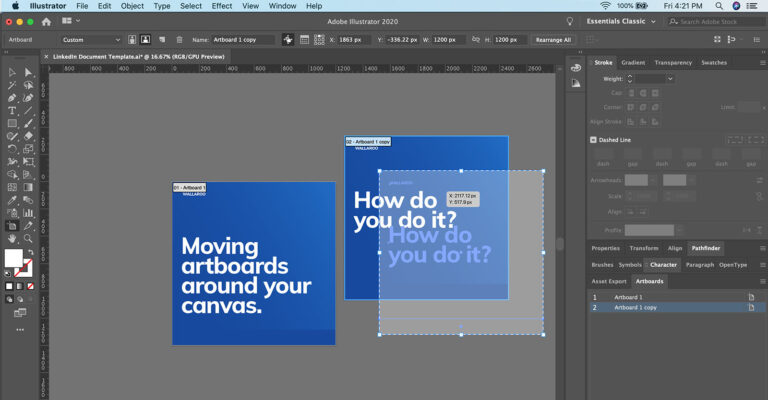768x400 pixels.
Task: Pick the Free Transform tool
Action: (x=28, y=162)
